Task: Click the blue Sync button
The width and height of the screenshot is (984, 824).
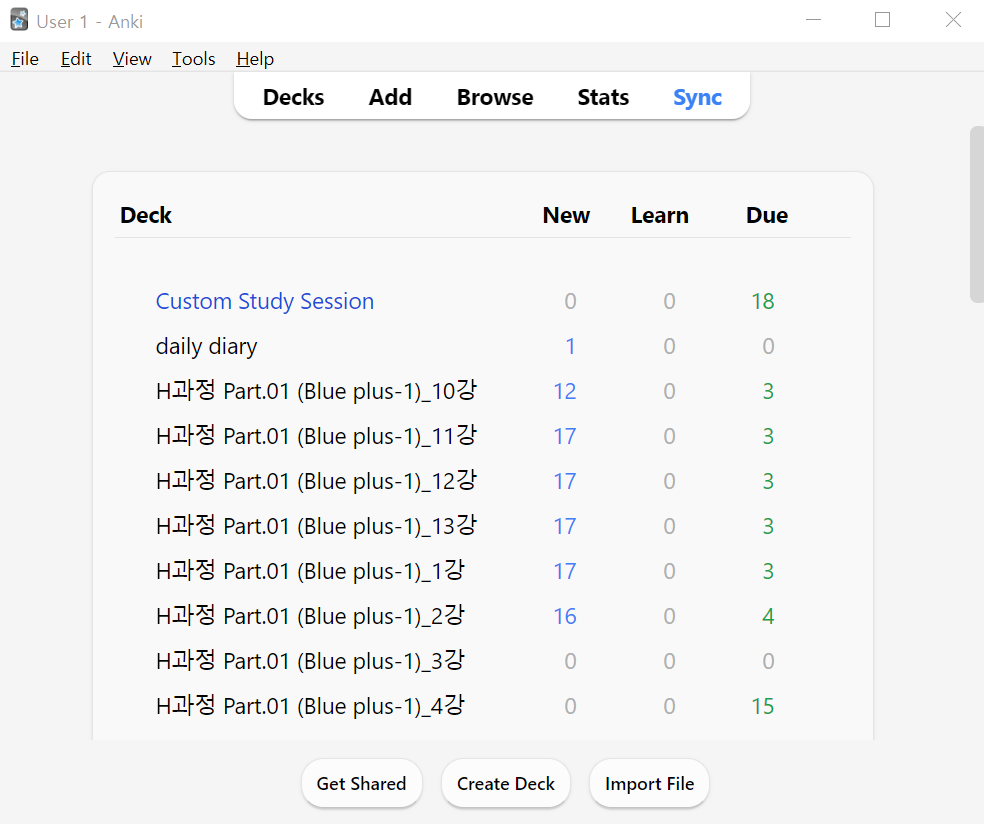Action: pos(697,97)
